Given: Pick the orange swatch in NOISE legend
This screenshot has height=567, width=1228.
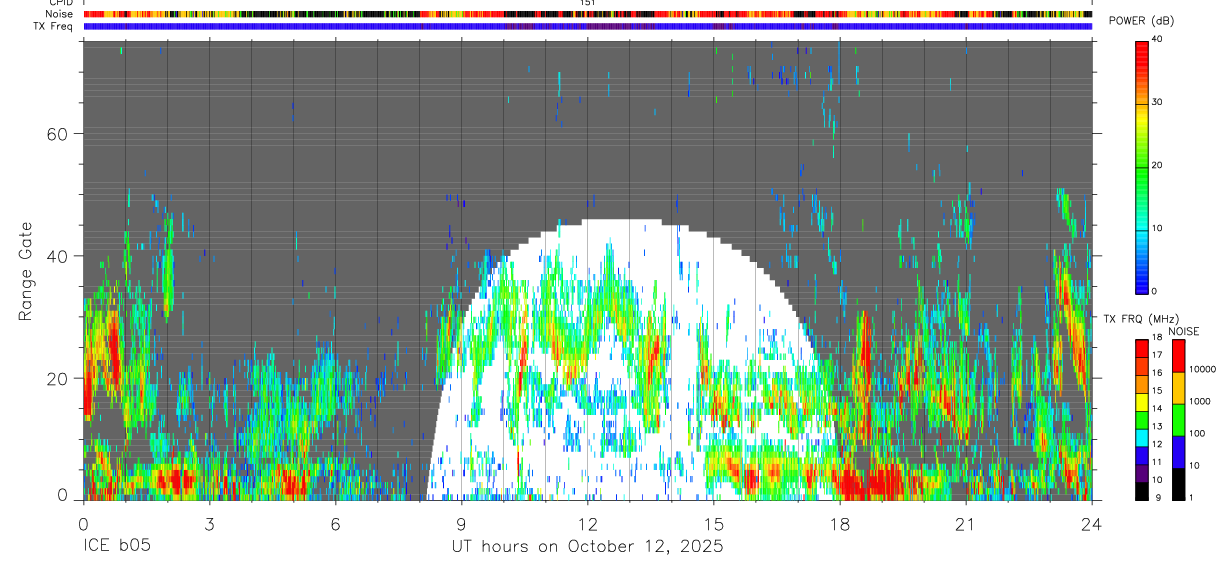Looking at the screenshot, I should (x=1177, y=388).
